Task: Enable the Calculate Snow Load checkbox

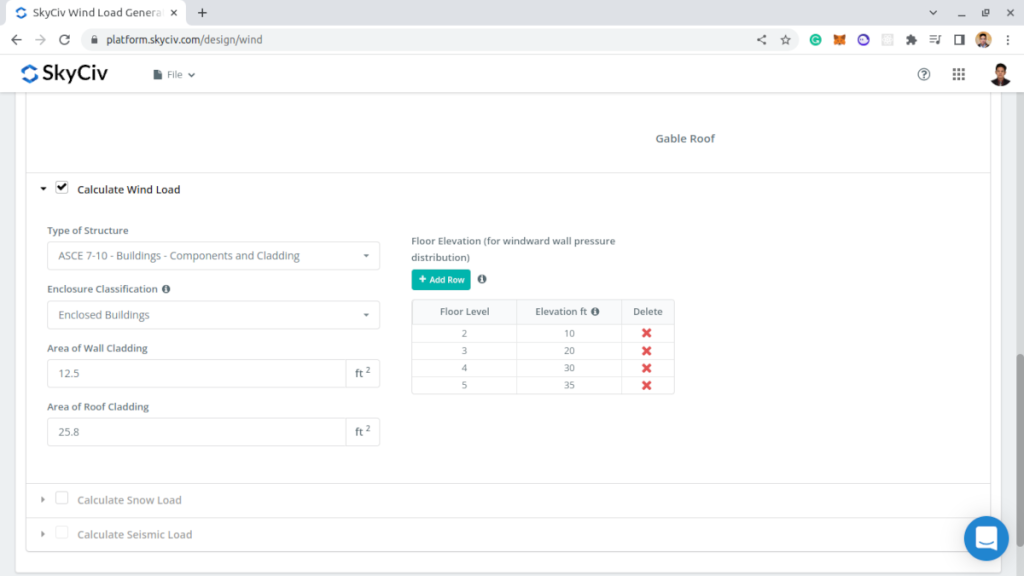Action: pyautogui.click(x=62, y=499)
